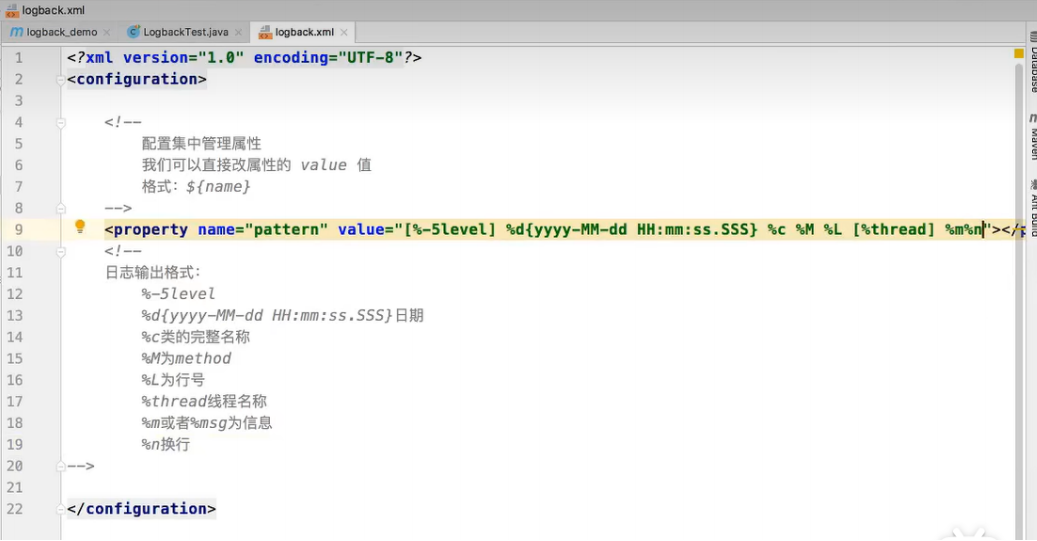Click the %thread线程名称 comment line
This screenshot has height=541, width=1037.
[x=204, y=401]
